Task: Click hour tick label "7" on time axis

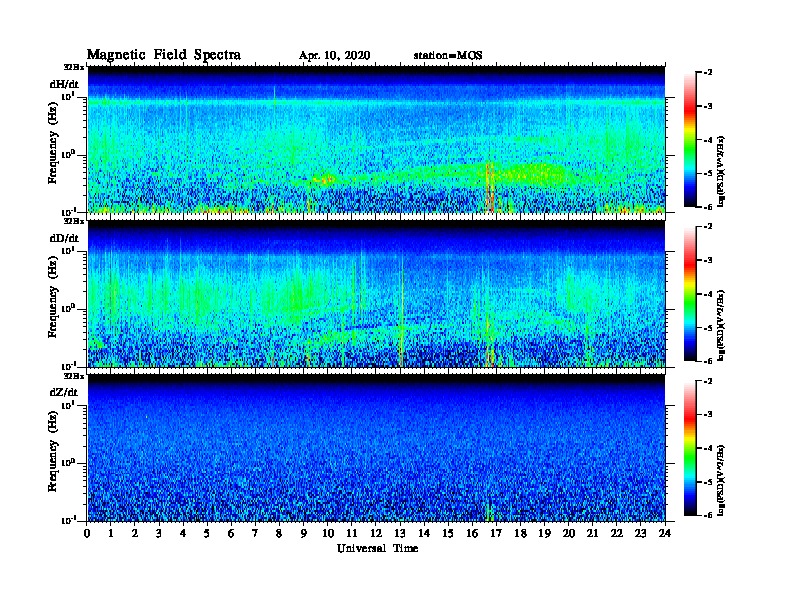Action: tap(255, 534)
